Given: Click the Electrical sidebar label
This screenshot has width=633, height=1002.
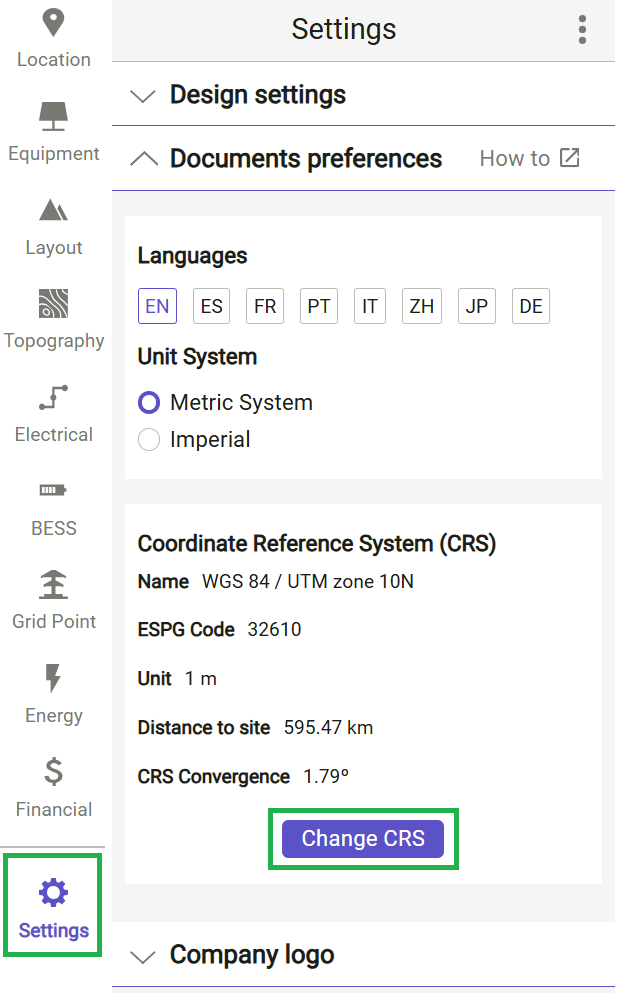Looking at the screenshot, I should (x=54, y=435).
